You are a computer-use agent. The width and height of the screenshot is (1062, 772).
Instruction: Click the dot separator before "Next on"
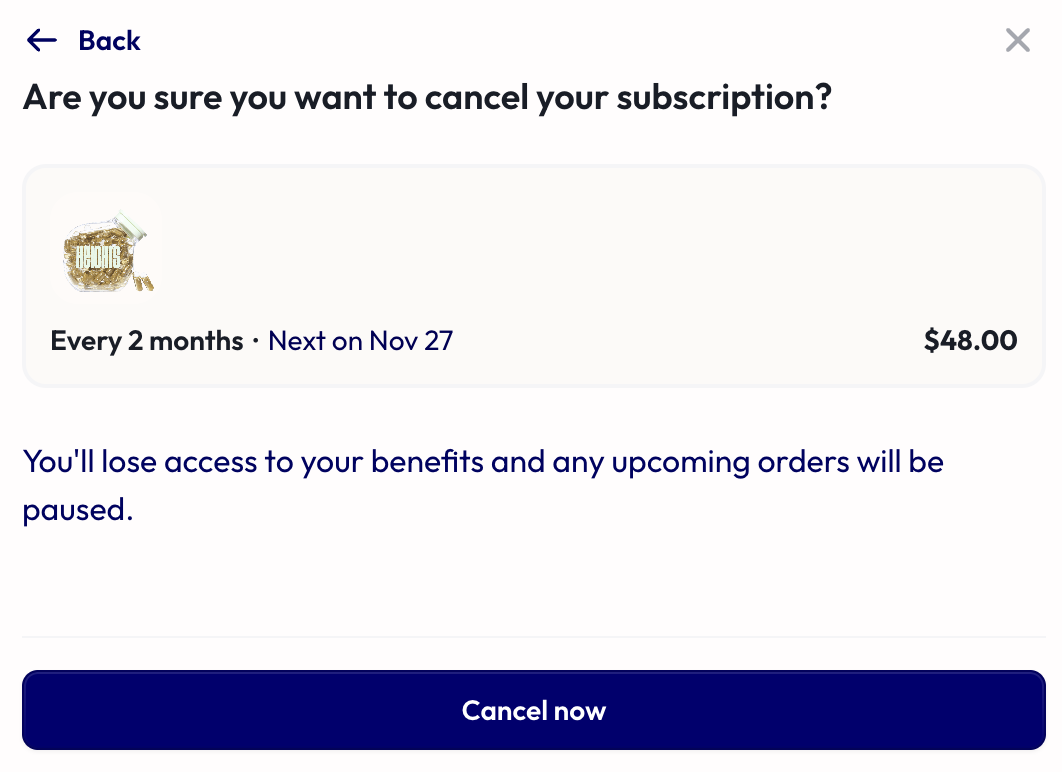256,342
